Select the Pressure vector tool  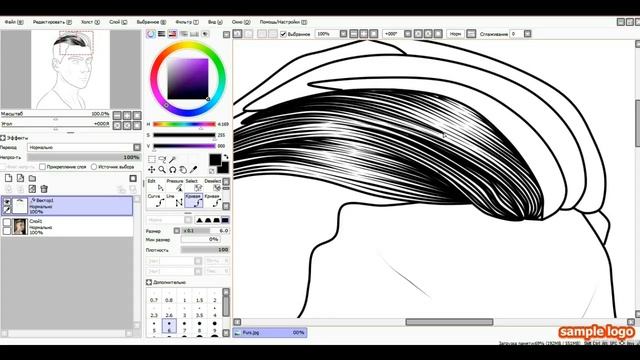(x=175, y=185)
